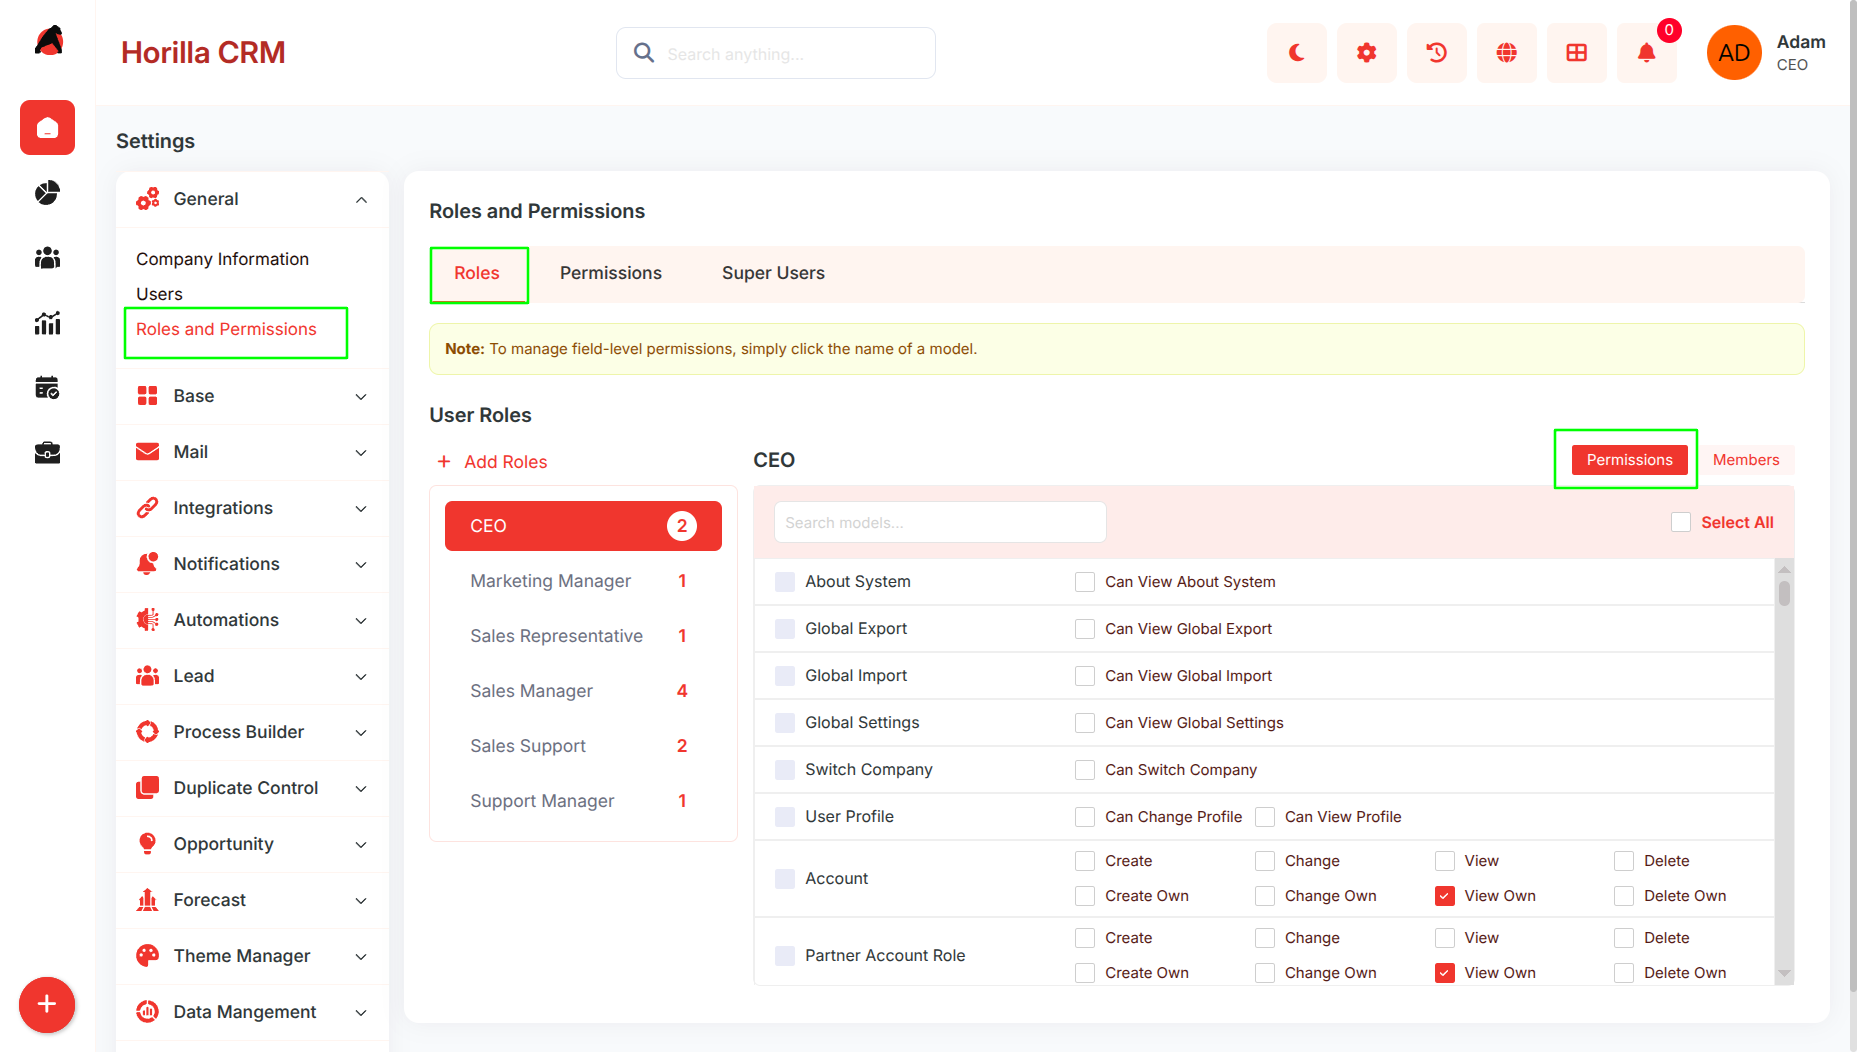Open the grid table icon in header
Image resolution: width=1857 pixels, height=1052 pixels.
[x=1576, y=53]
